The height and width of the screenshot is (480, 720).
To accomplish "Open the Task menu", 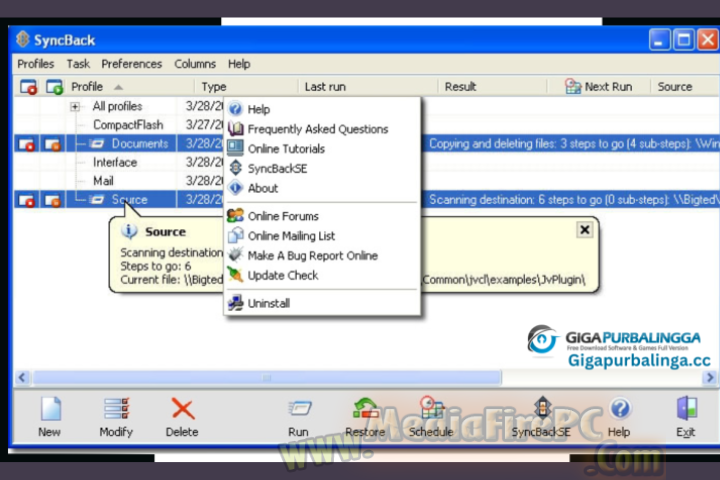I will pos(78,64).
